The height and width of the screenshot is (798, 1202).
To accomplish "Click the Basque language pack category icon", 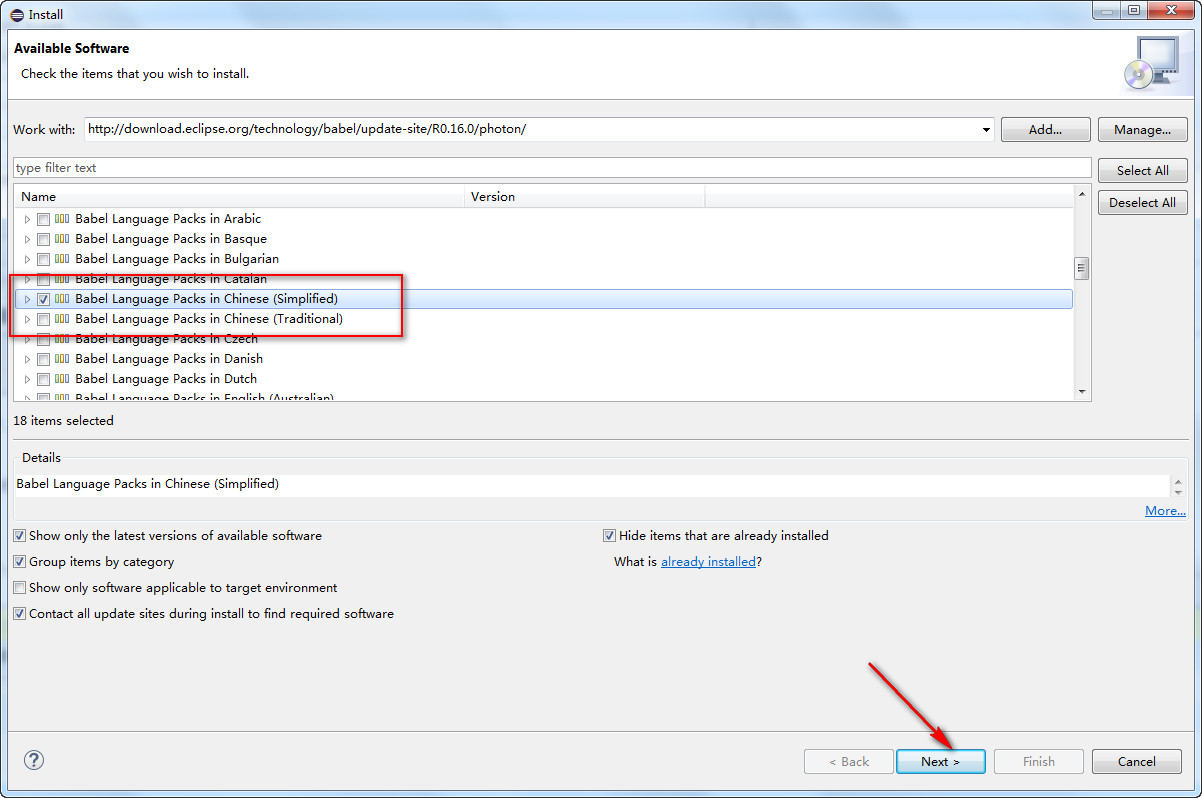I will pos(62,239).
